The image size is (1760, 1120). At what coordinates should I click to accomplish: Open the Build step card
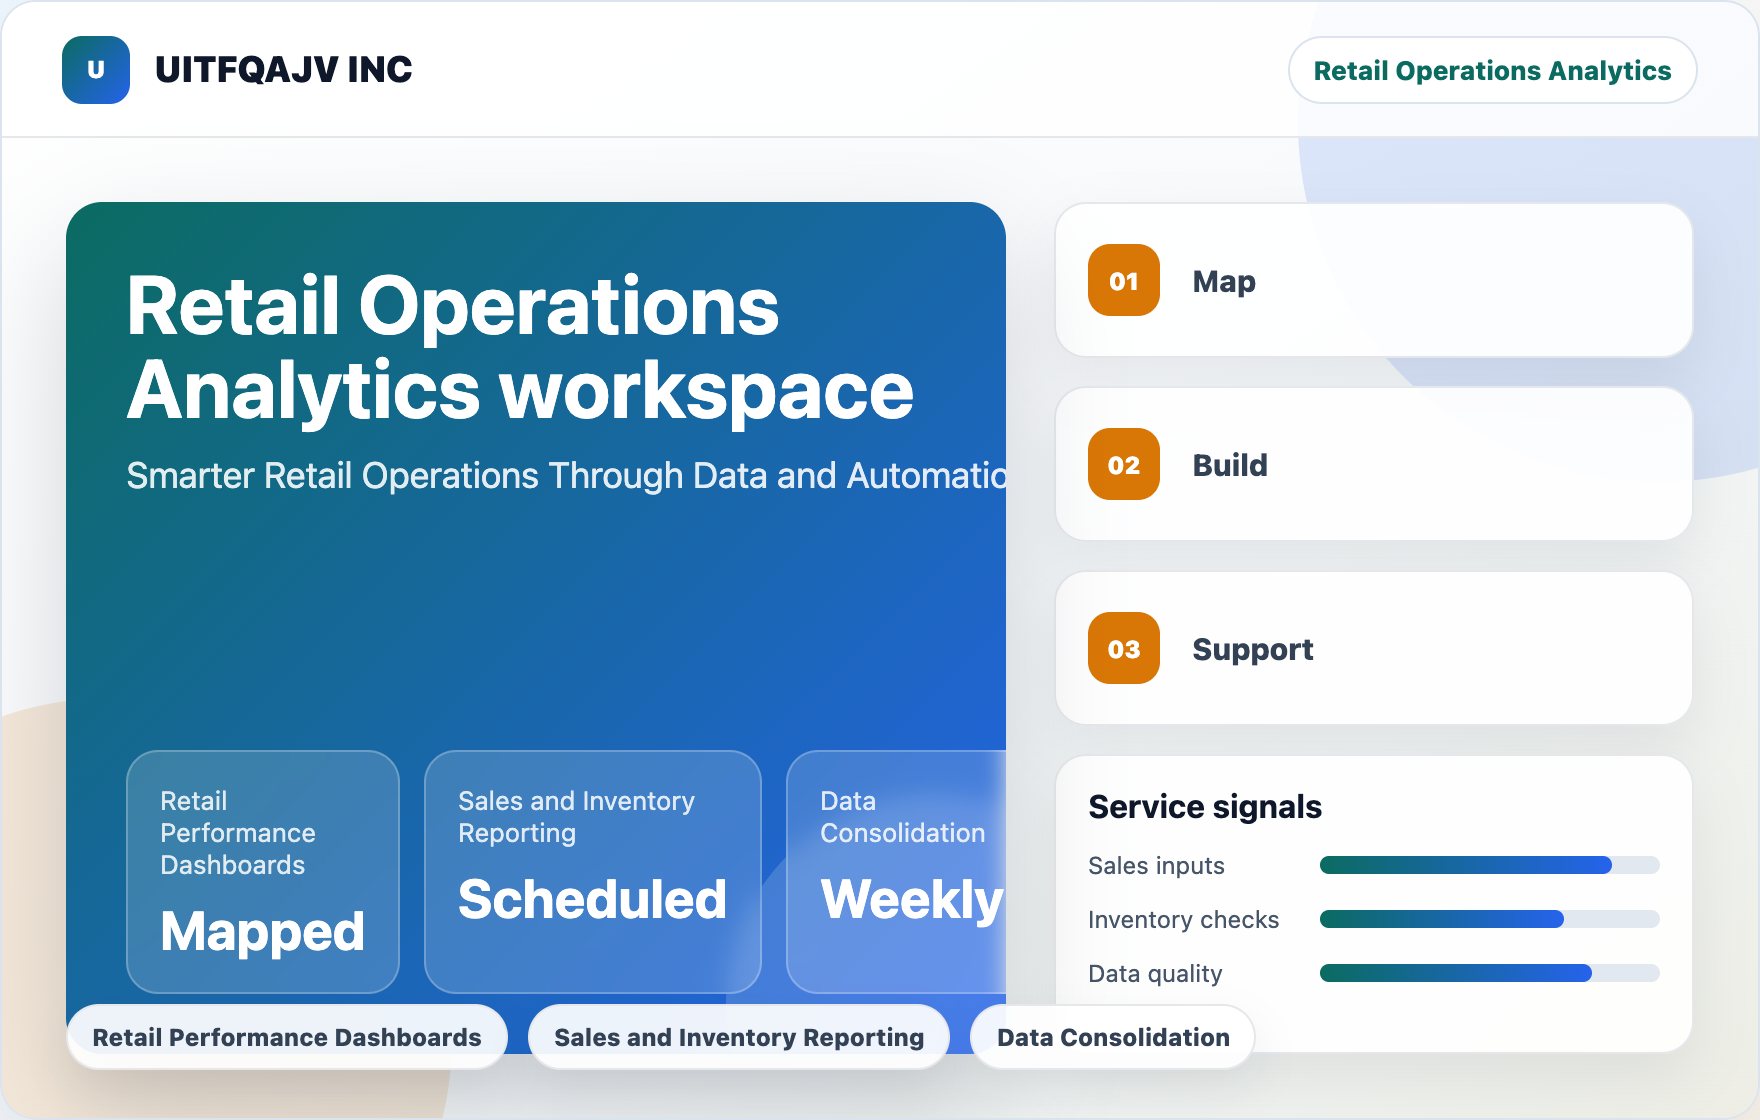(1374, 464)
